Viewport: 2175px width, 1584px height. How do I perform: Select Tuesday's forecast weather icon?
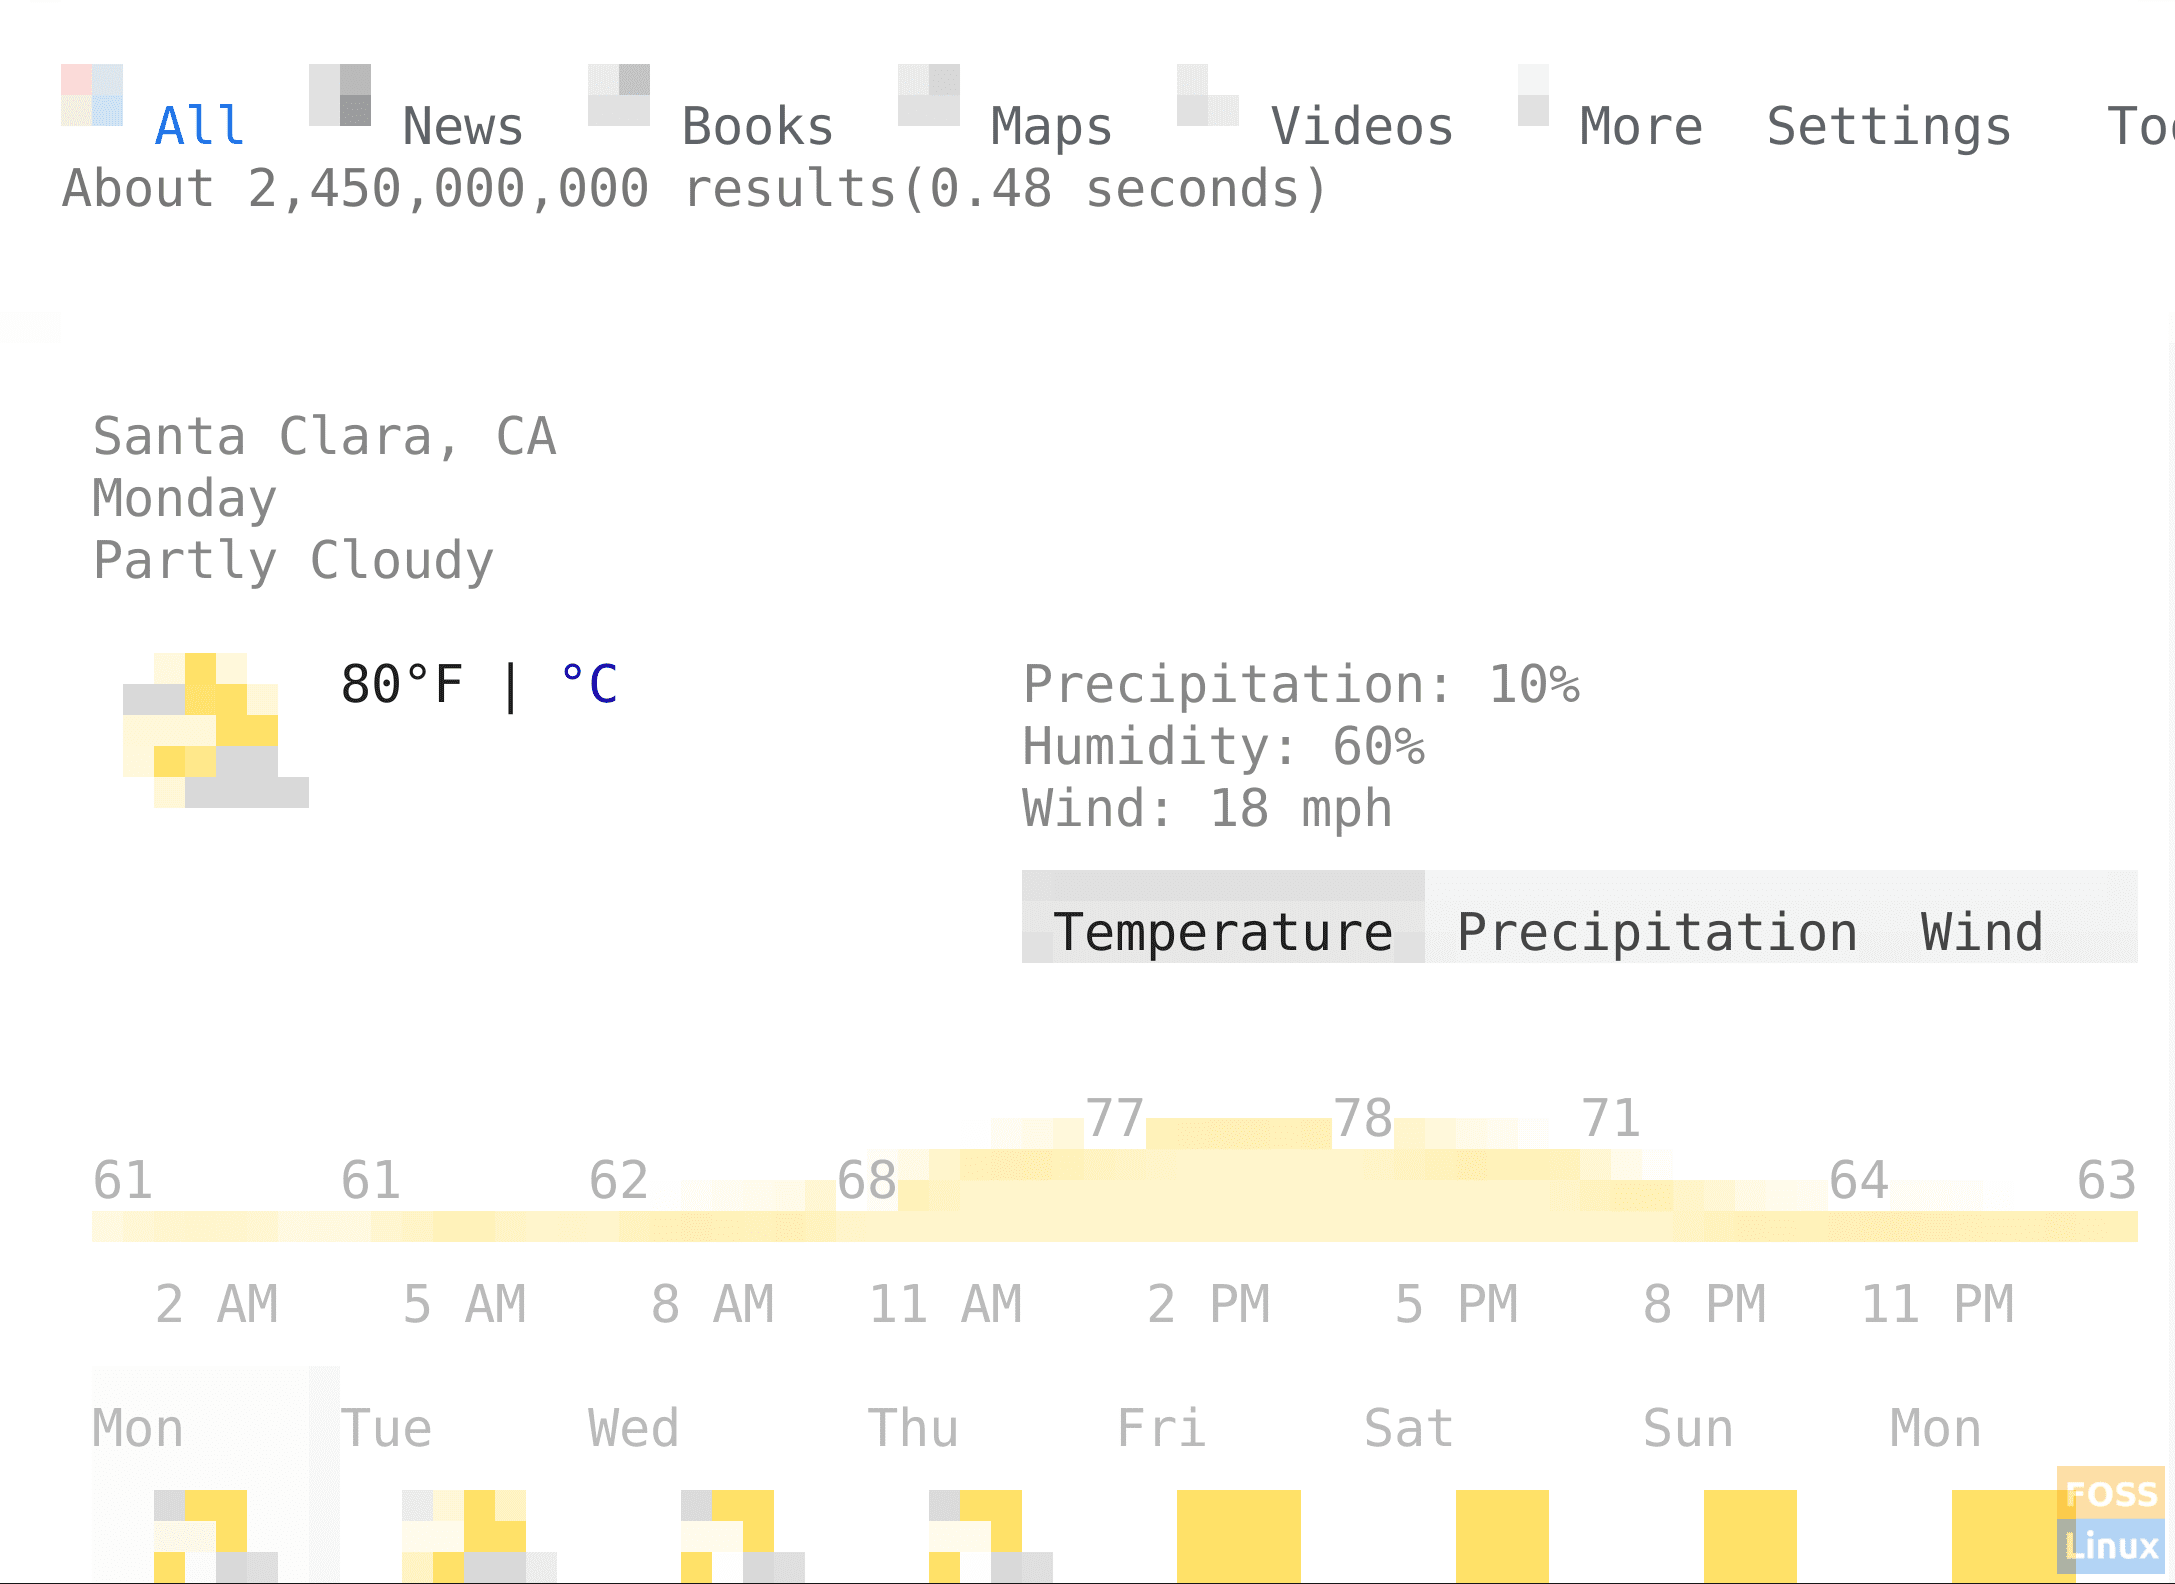point(479,1536)
